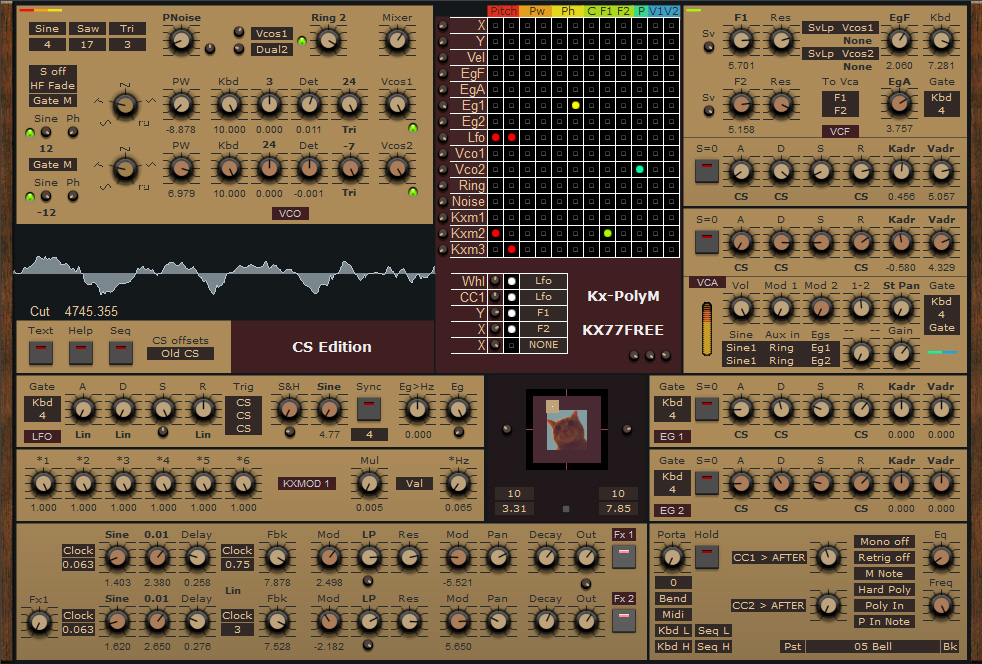Click the Decay knob in Fx 1 row
The image size is (982, 664).
545,557
